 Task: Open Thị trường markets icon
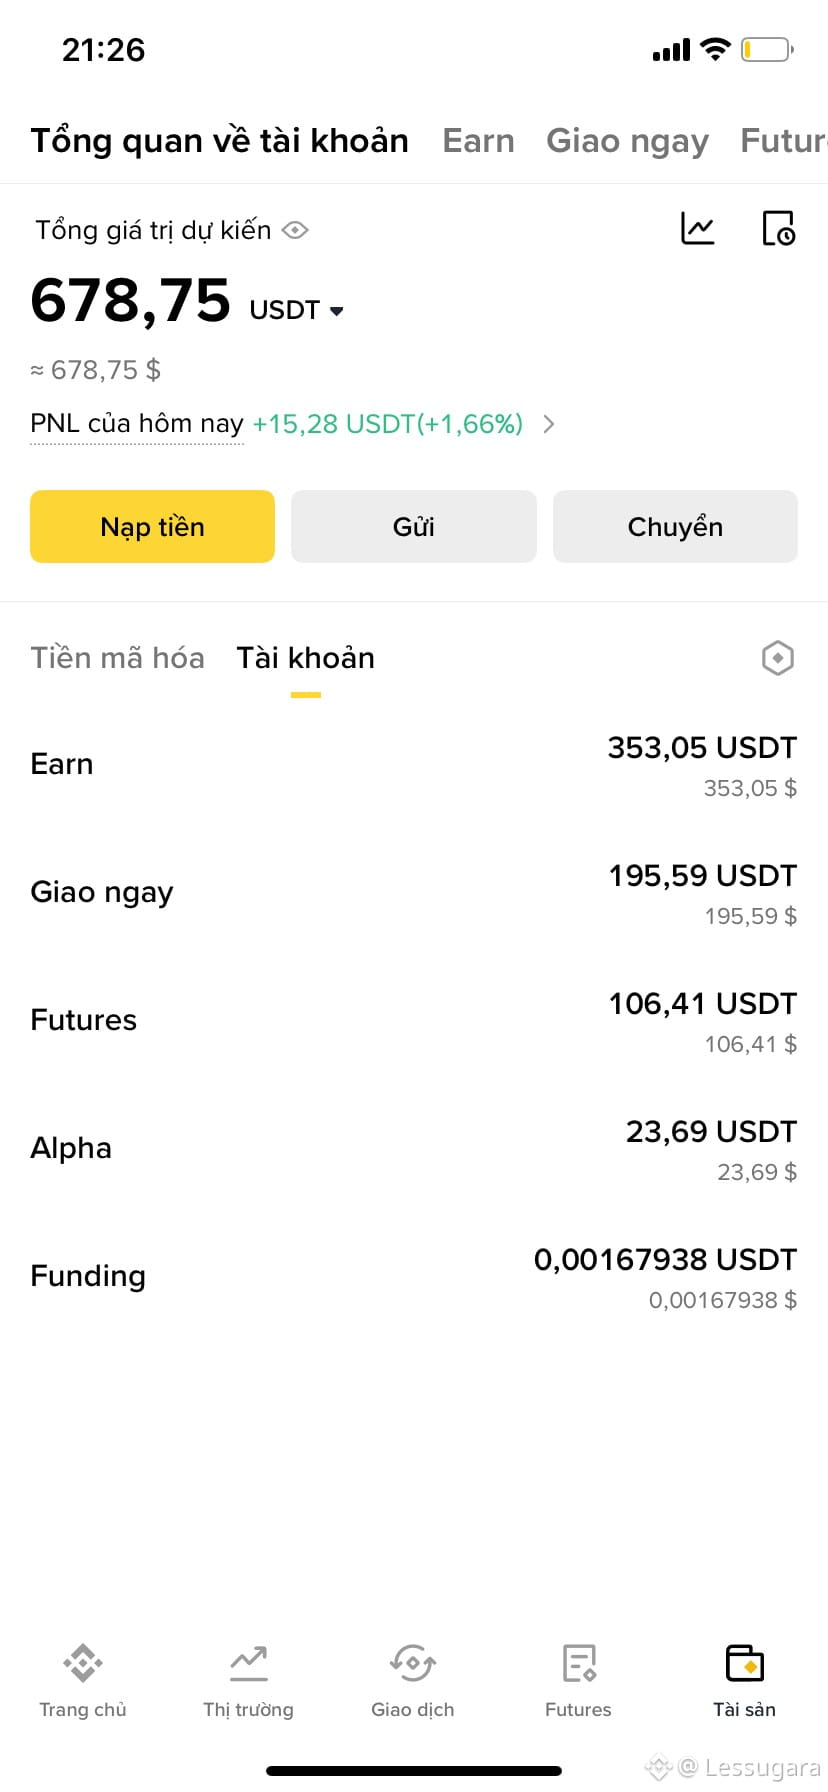click(x=248, y=1664)
